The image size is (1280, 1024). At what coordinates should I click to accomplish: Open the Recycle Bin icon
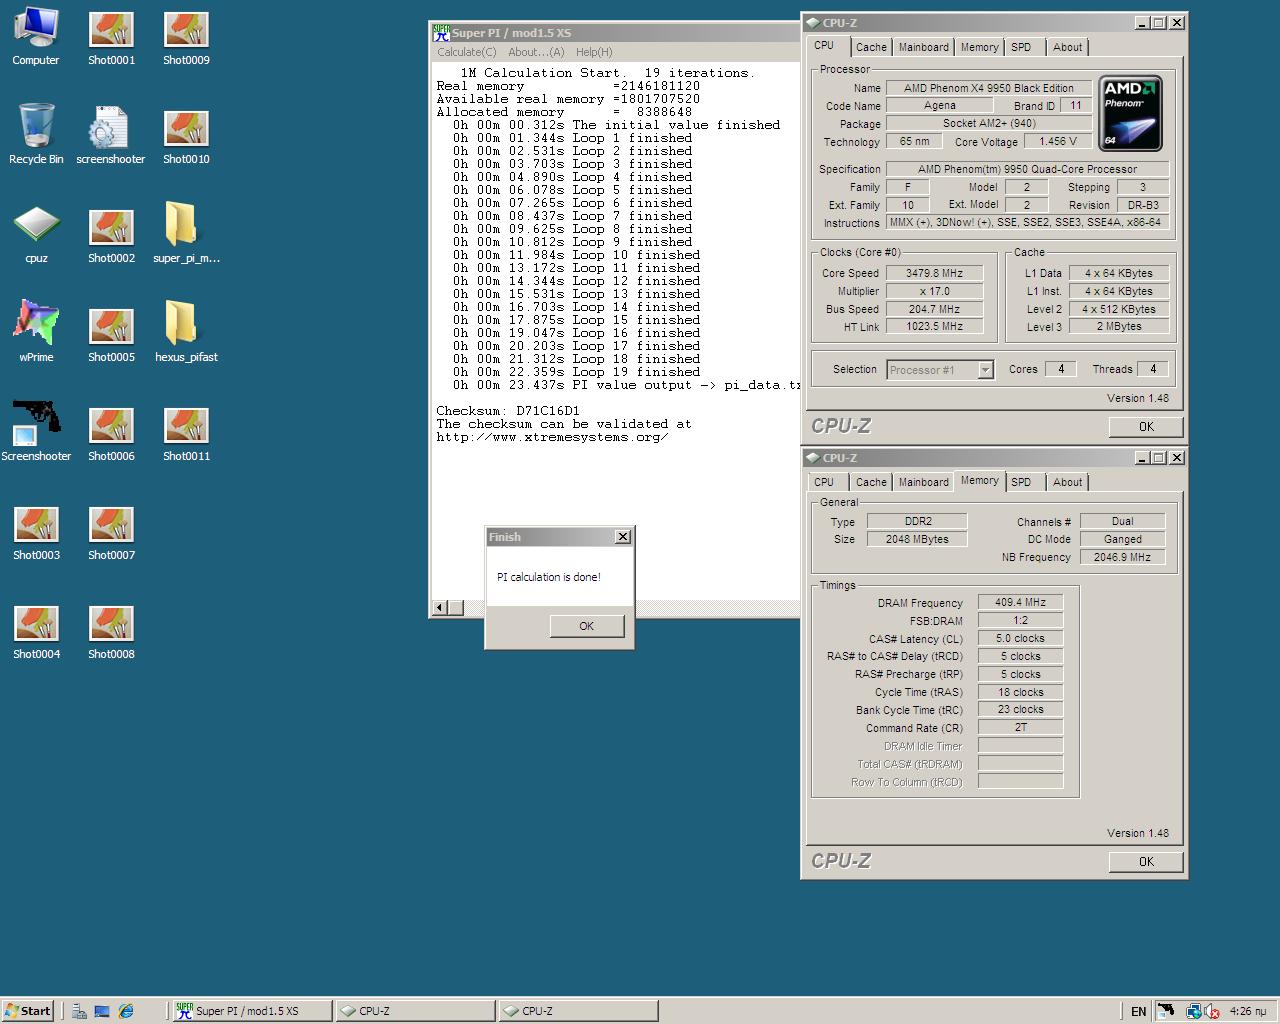click(x=36, y=135)
